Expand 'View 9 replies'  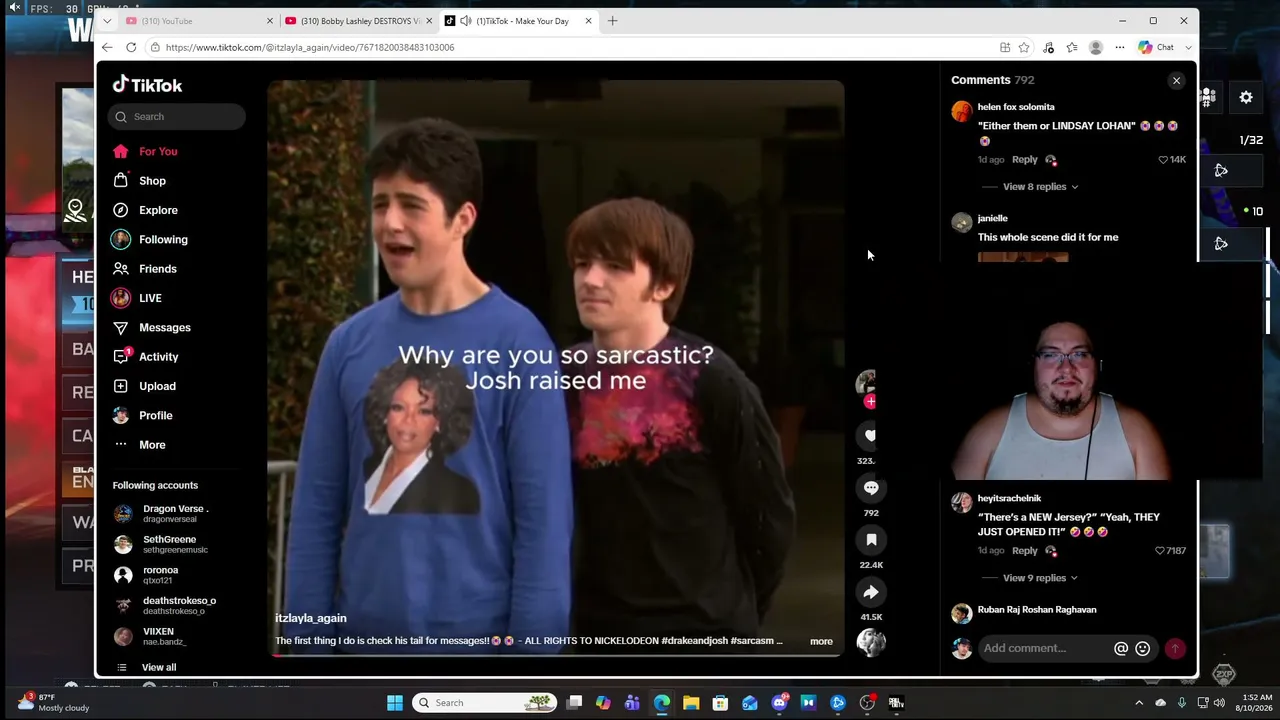pos(1041,578)
